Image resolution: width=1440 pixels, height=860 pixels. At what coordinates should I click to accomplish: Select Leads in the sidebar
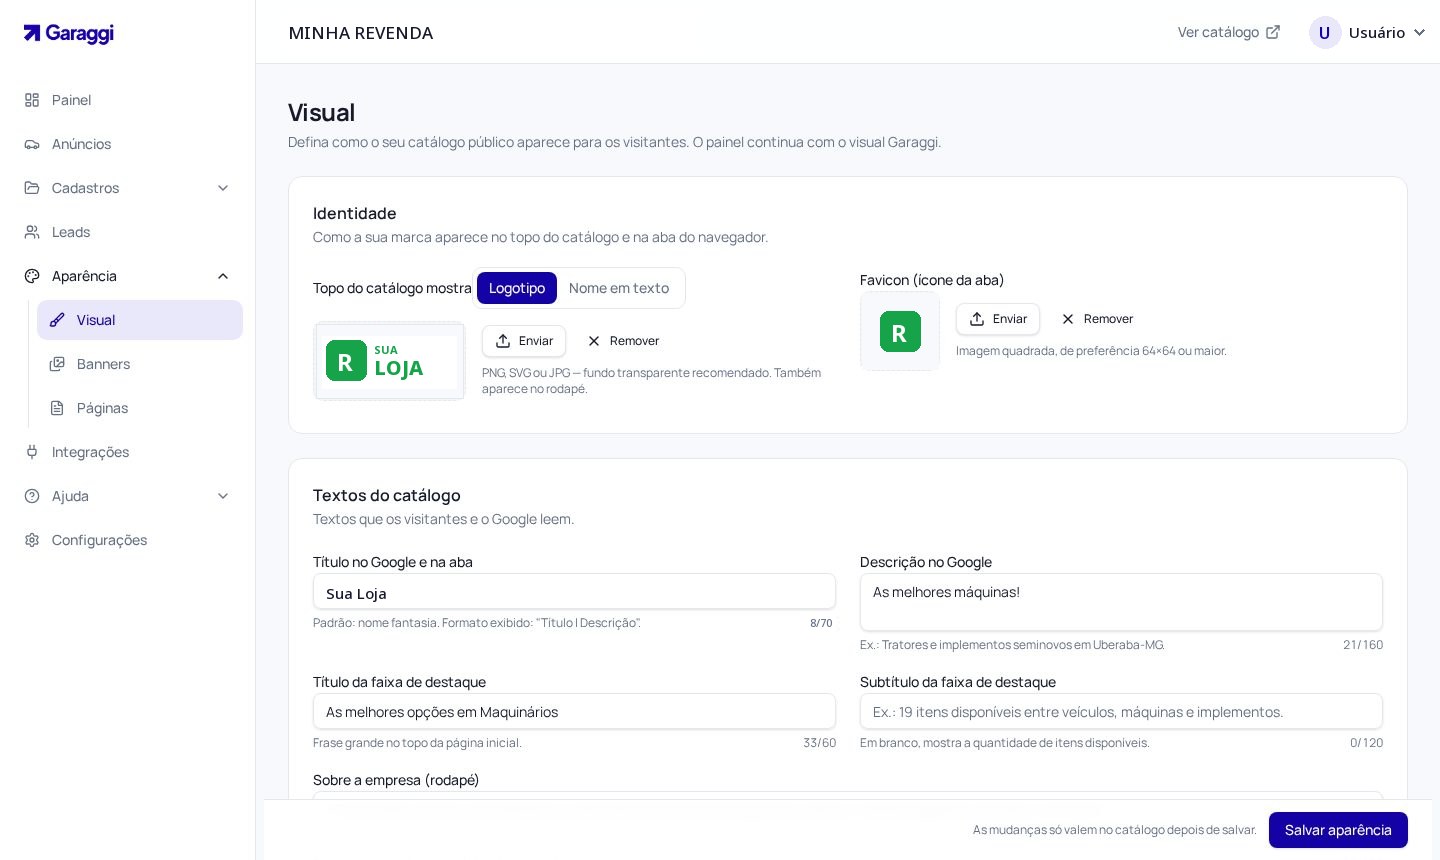click(x=127, y=232)
